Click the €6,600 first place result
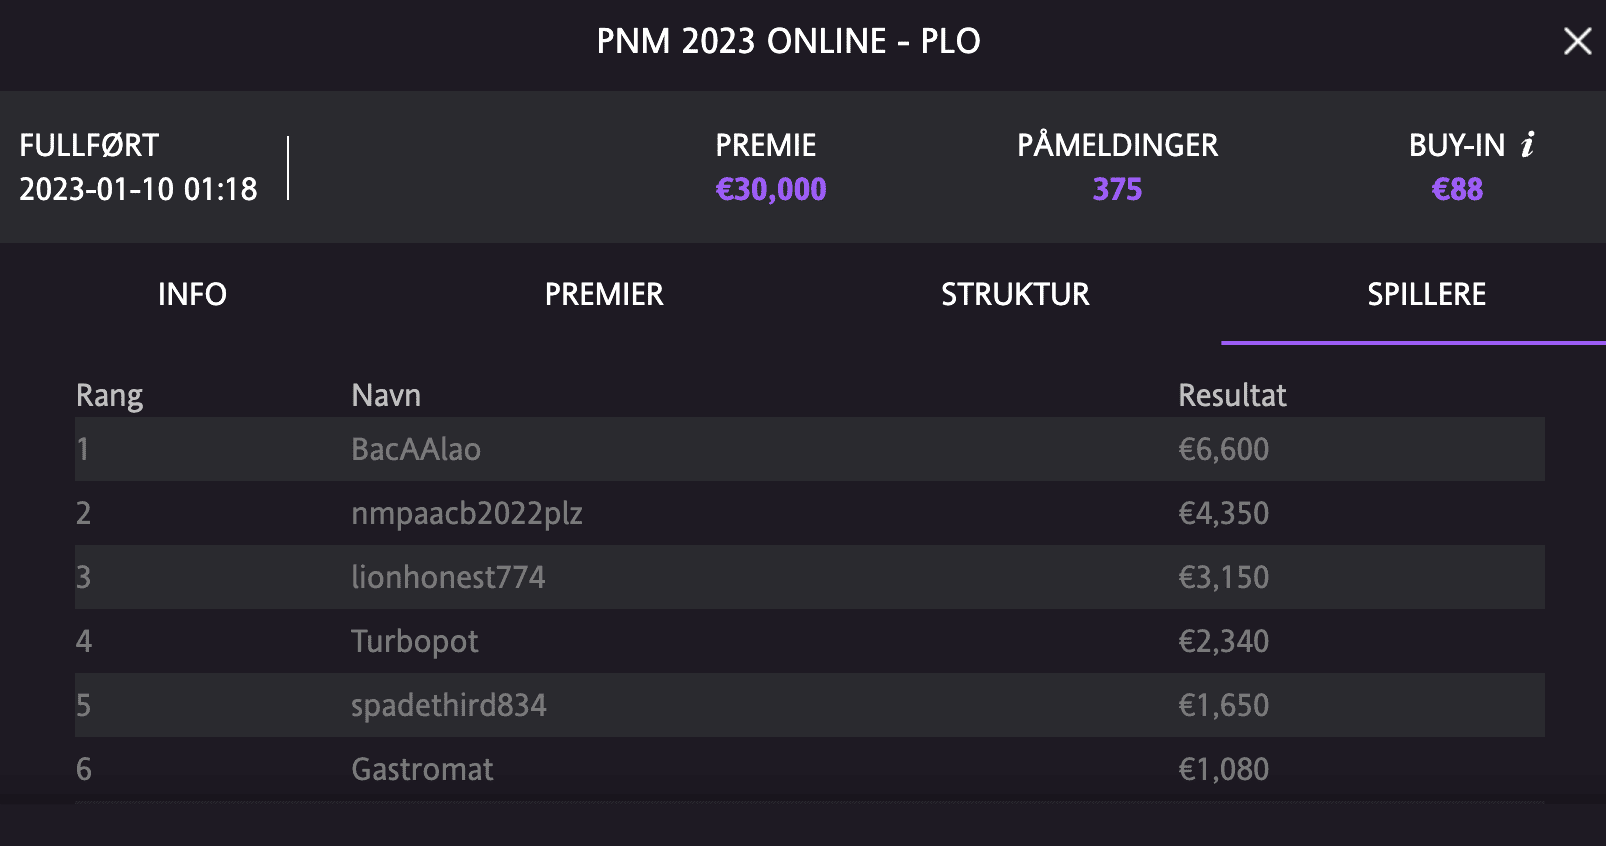Viewport: 1606px width, 846px height. tap(1223, 449)
